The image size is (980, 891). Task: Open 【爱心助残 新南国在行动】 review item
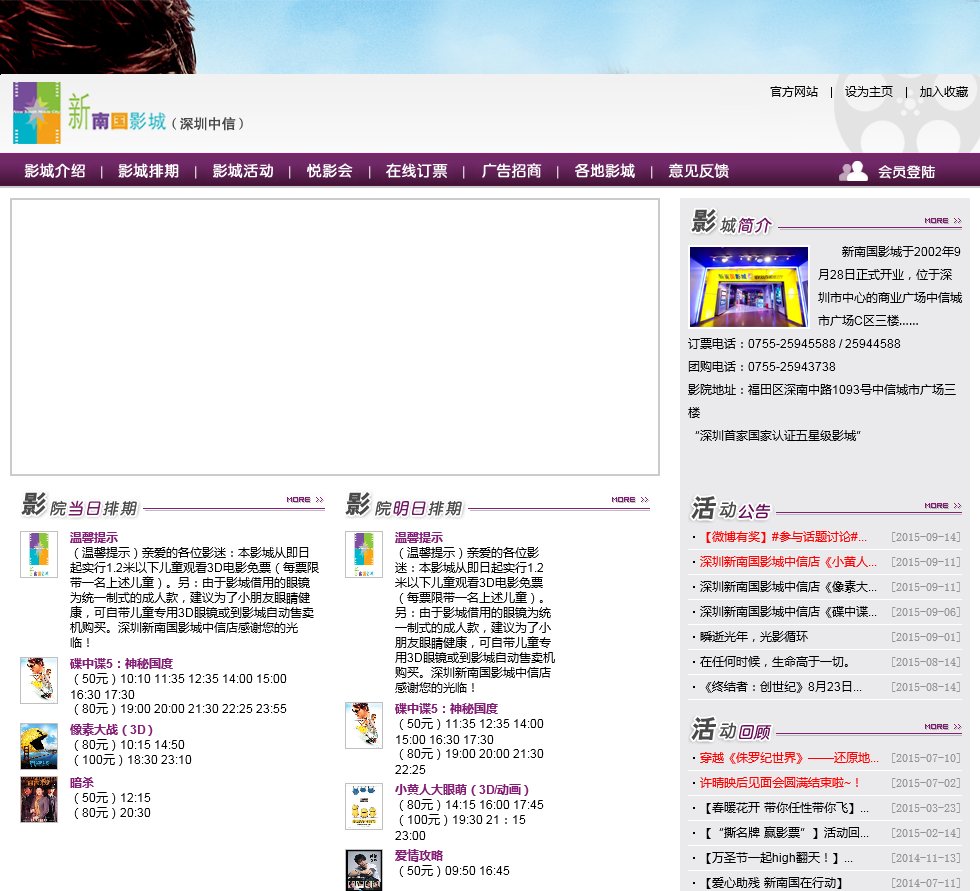(772, 883)
